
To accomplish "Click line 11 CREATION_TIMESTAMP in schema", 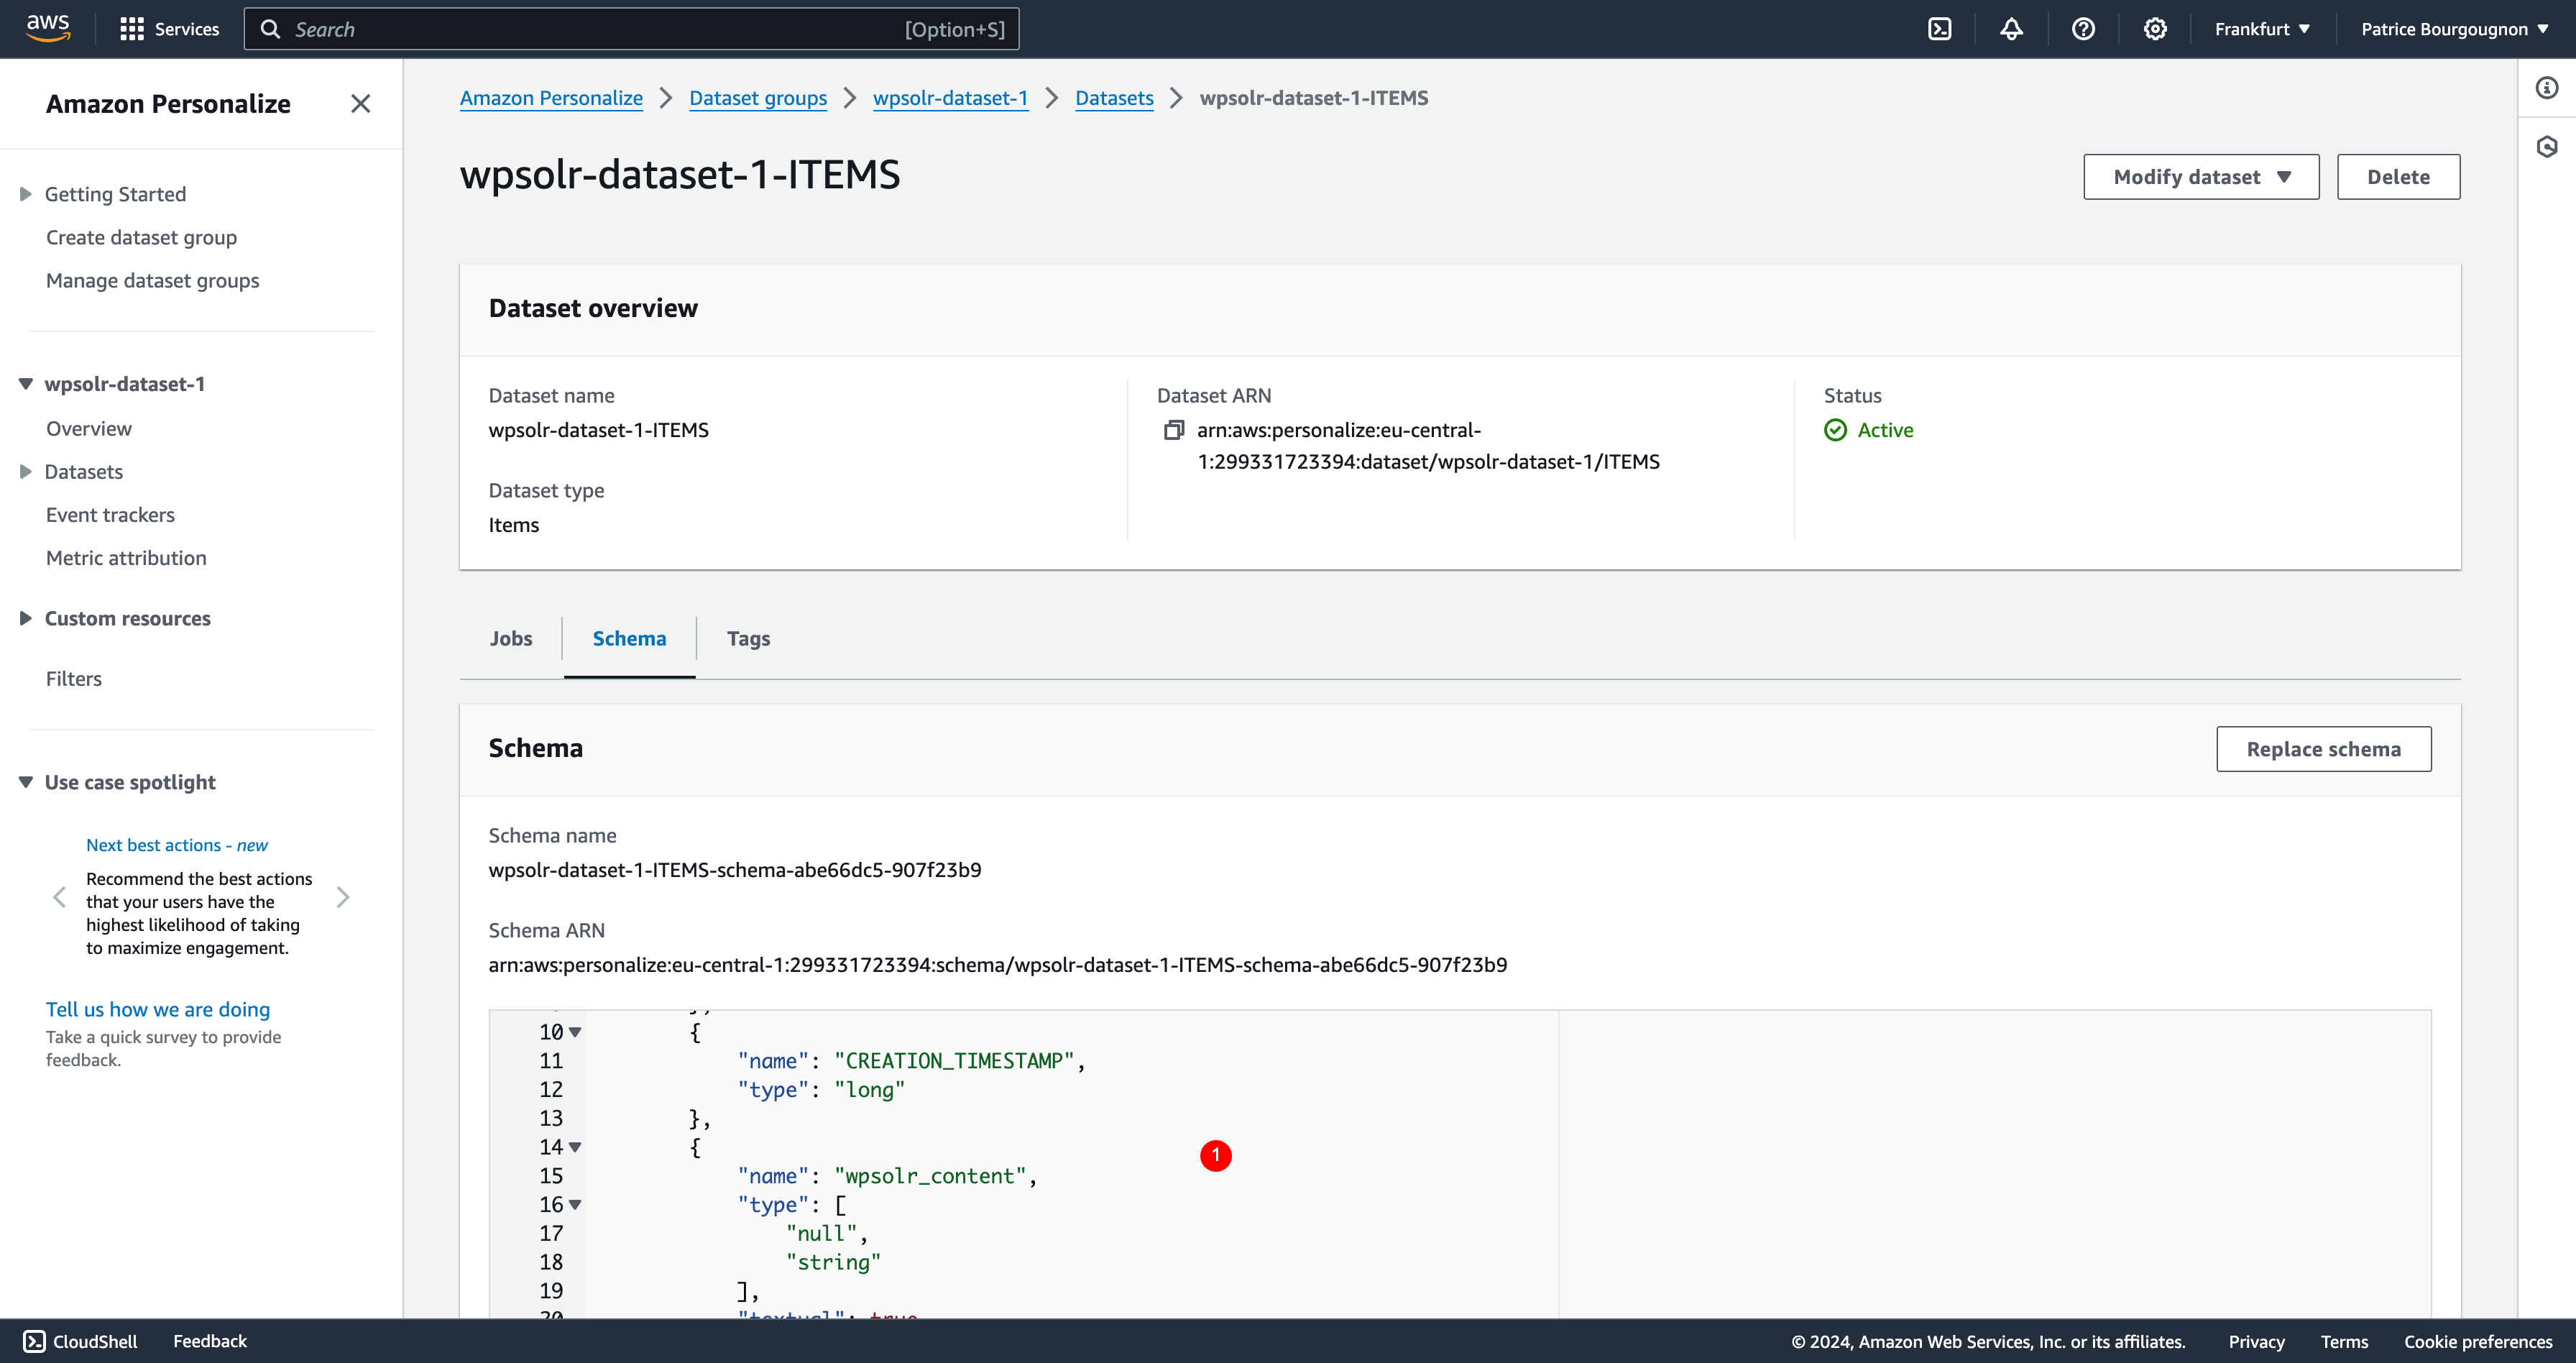I will pyautogui.click(x=911, y=1061).
